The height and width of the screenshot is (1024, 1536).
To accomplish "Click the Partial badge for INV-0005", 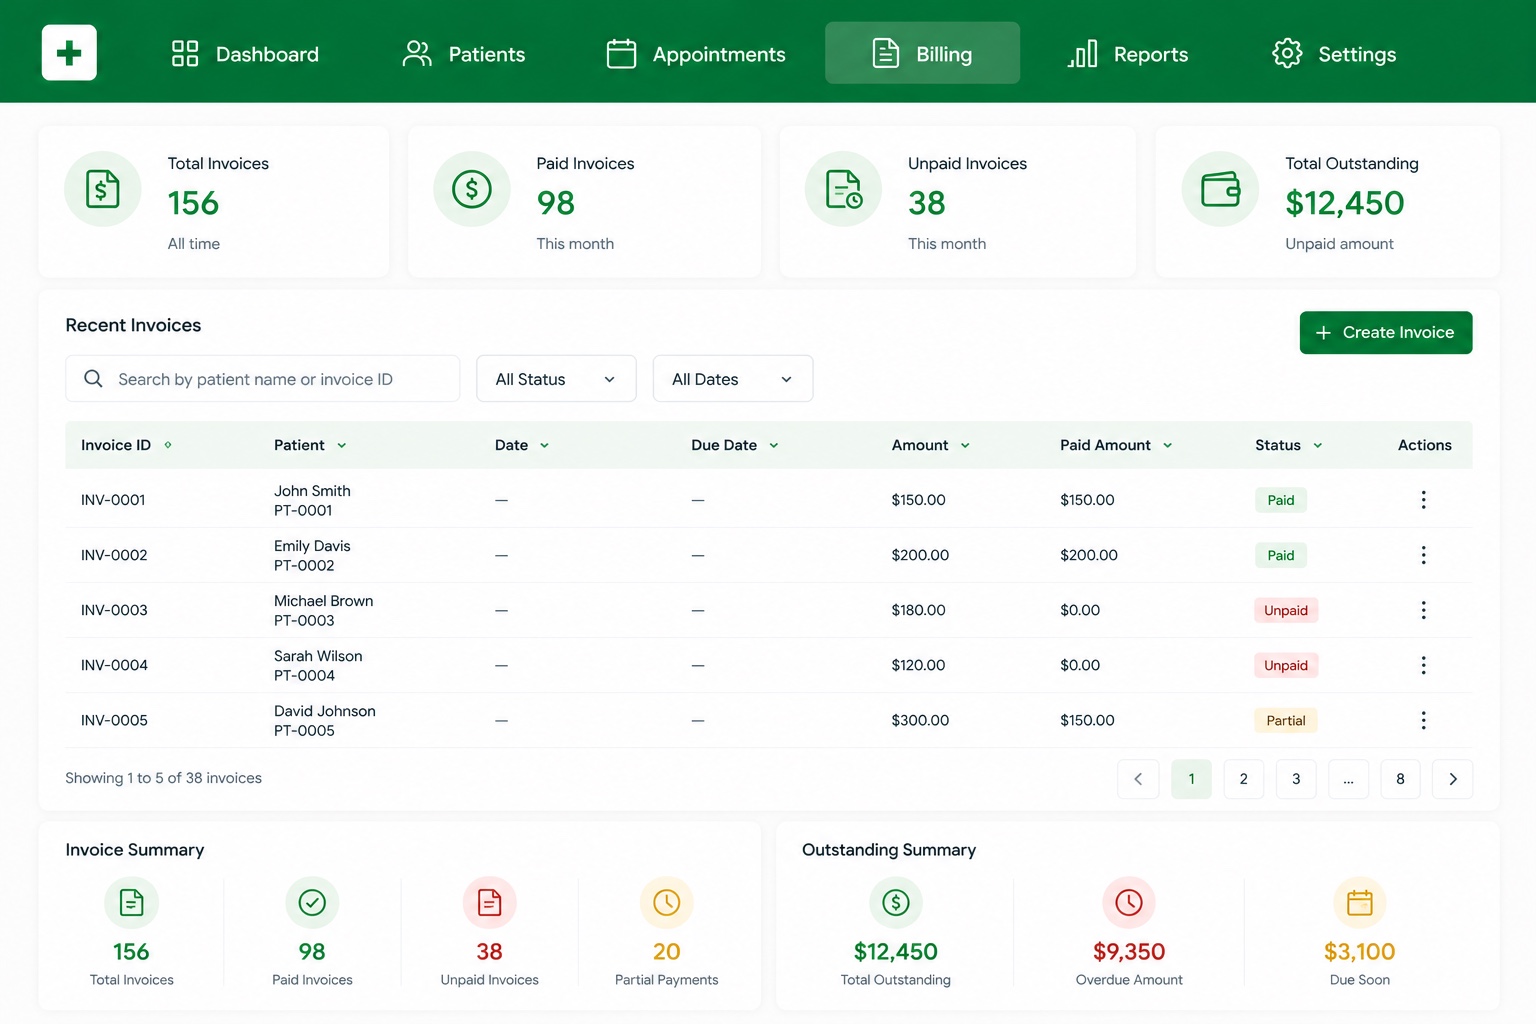I will (x=1286, y=720).
